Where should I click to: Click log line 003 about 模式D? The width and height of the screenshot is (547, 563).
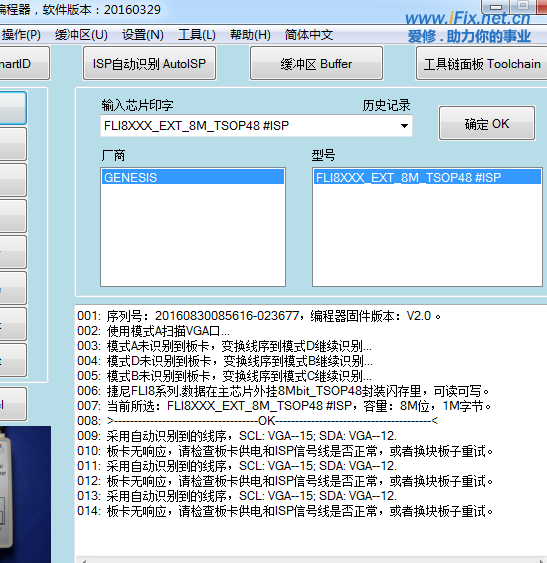[224, 346]
